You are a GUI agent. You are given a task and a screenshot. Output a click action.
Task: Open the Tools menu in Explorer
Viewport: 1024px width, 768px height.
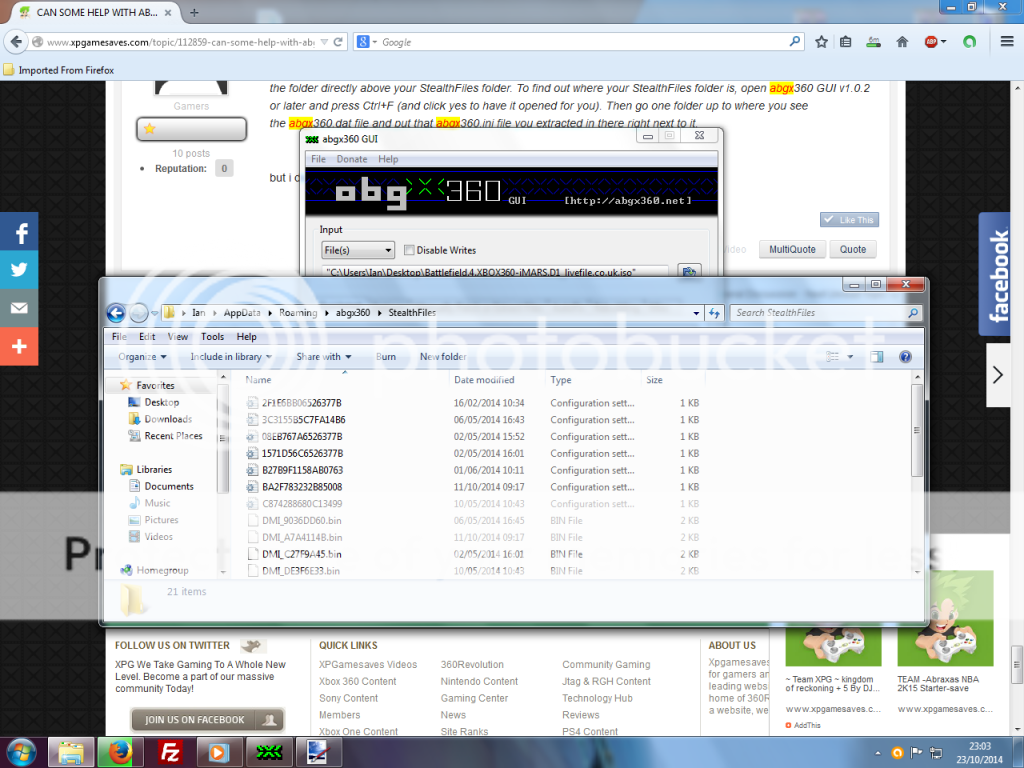[212, 337]
